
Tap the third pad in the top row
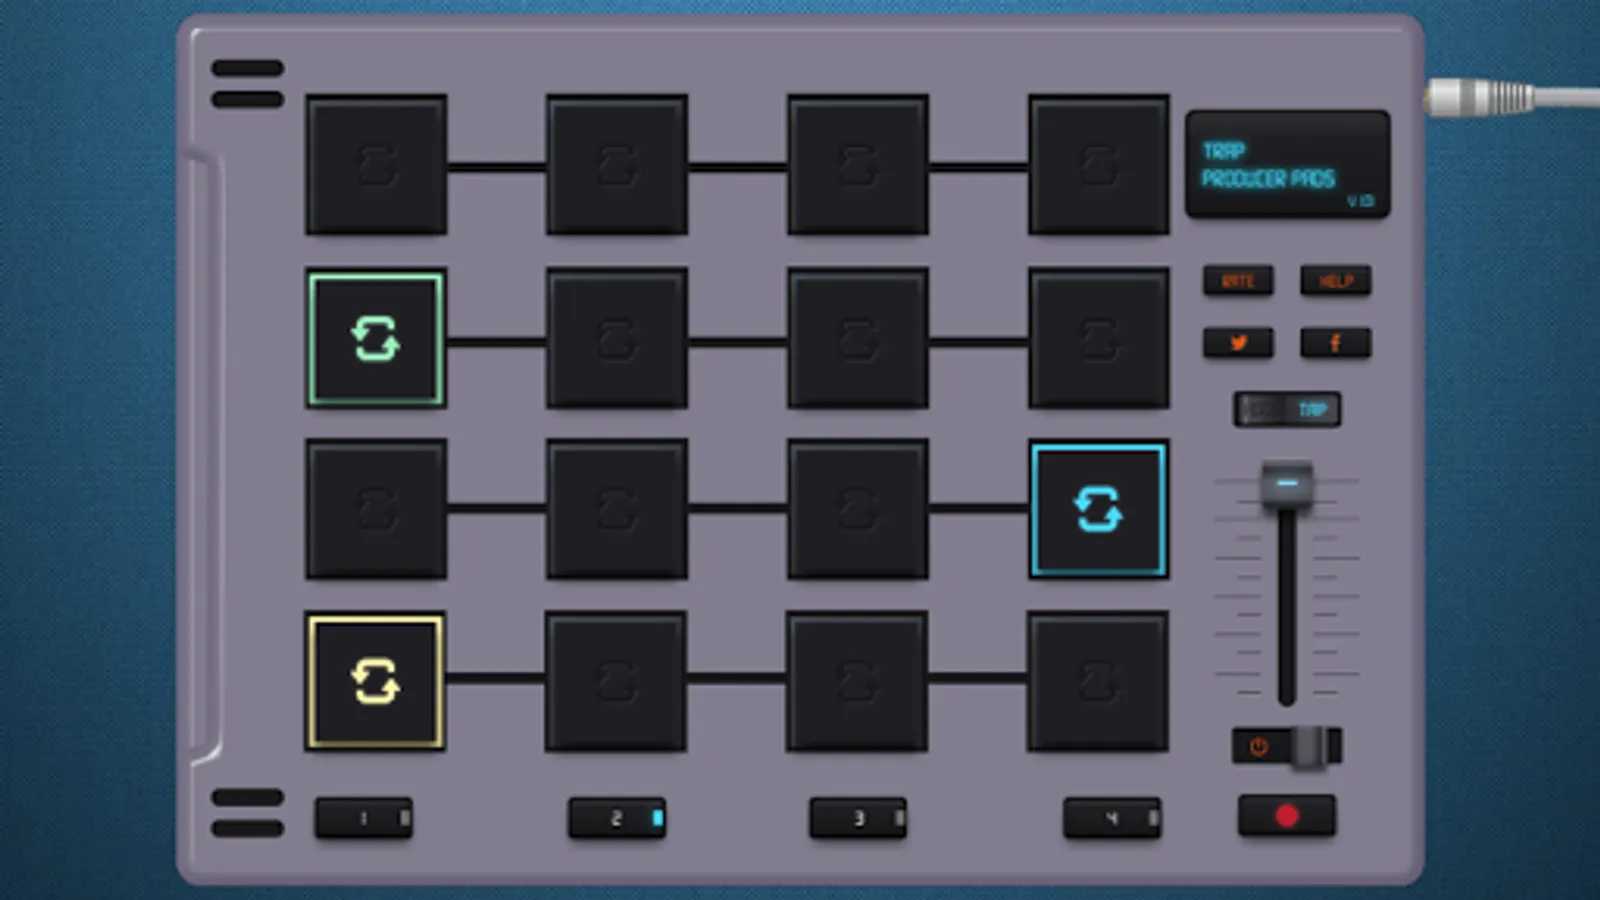tap(858, 165)
